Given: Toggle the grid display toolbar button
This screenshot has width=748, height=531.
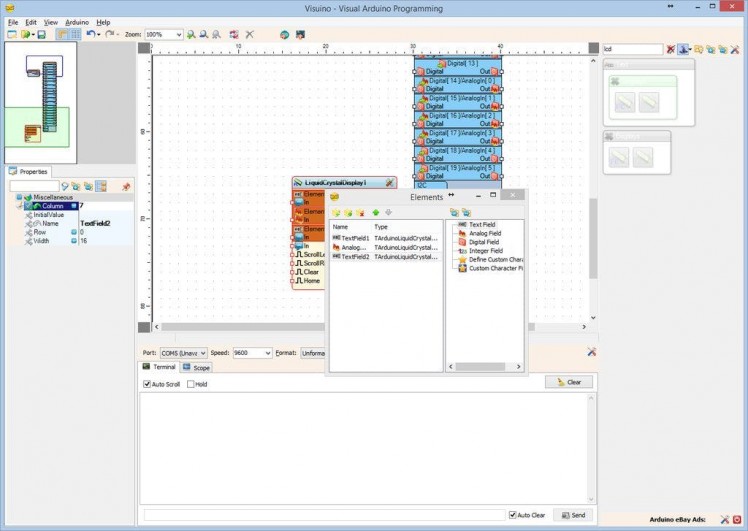Looking at the screenshot, I should (x=76, y=34).
